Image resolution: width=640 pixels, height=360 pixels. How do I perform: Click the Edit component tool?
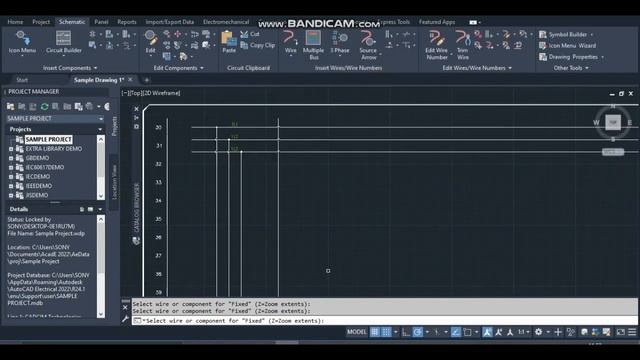click(x=151, y=42)
